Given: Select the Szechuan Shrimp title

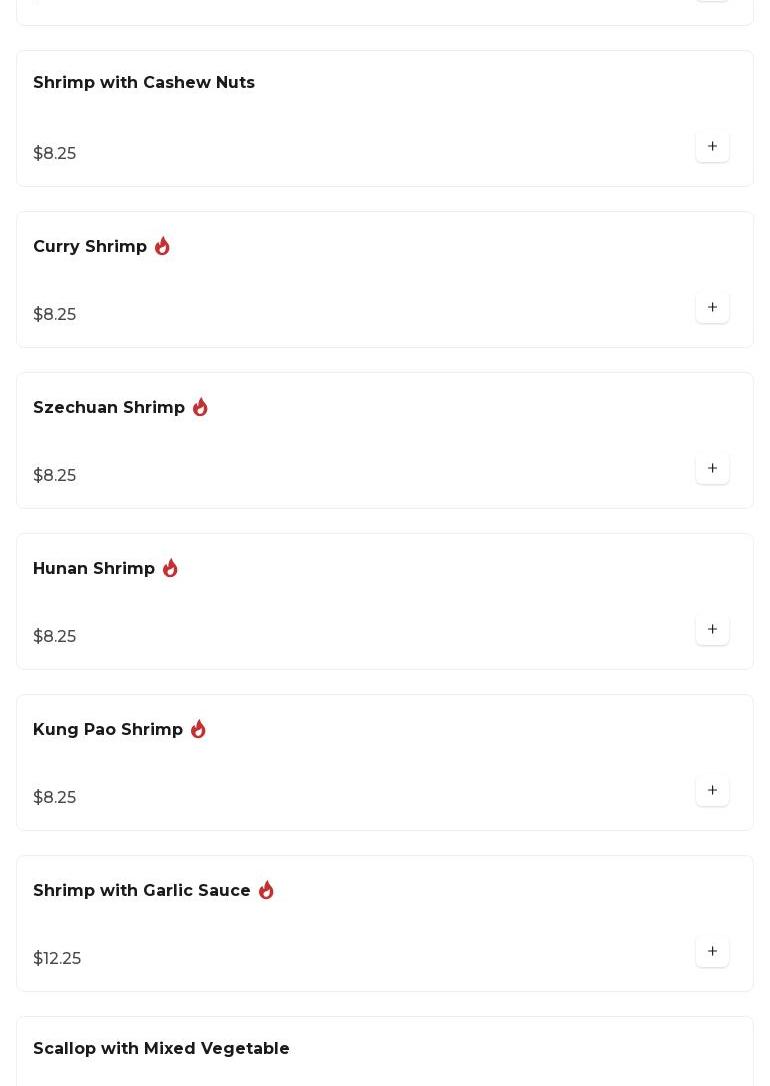Looking at the screenshot, I should pos(109,408).
